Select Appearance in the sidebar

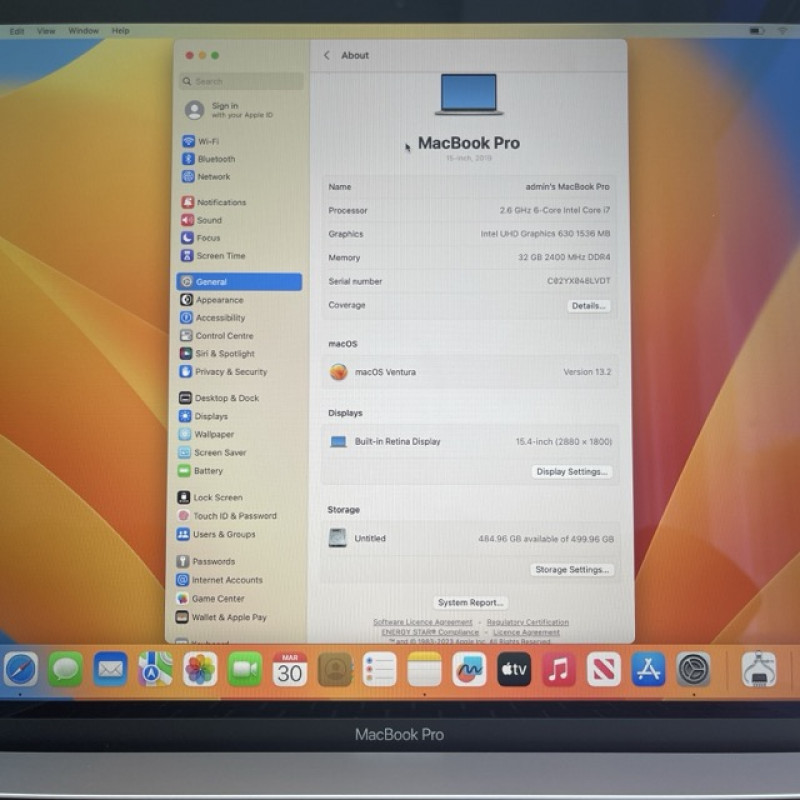coord(211,300)
